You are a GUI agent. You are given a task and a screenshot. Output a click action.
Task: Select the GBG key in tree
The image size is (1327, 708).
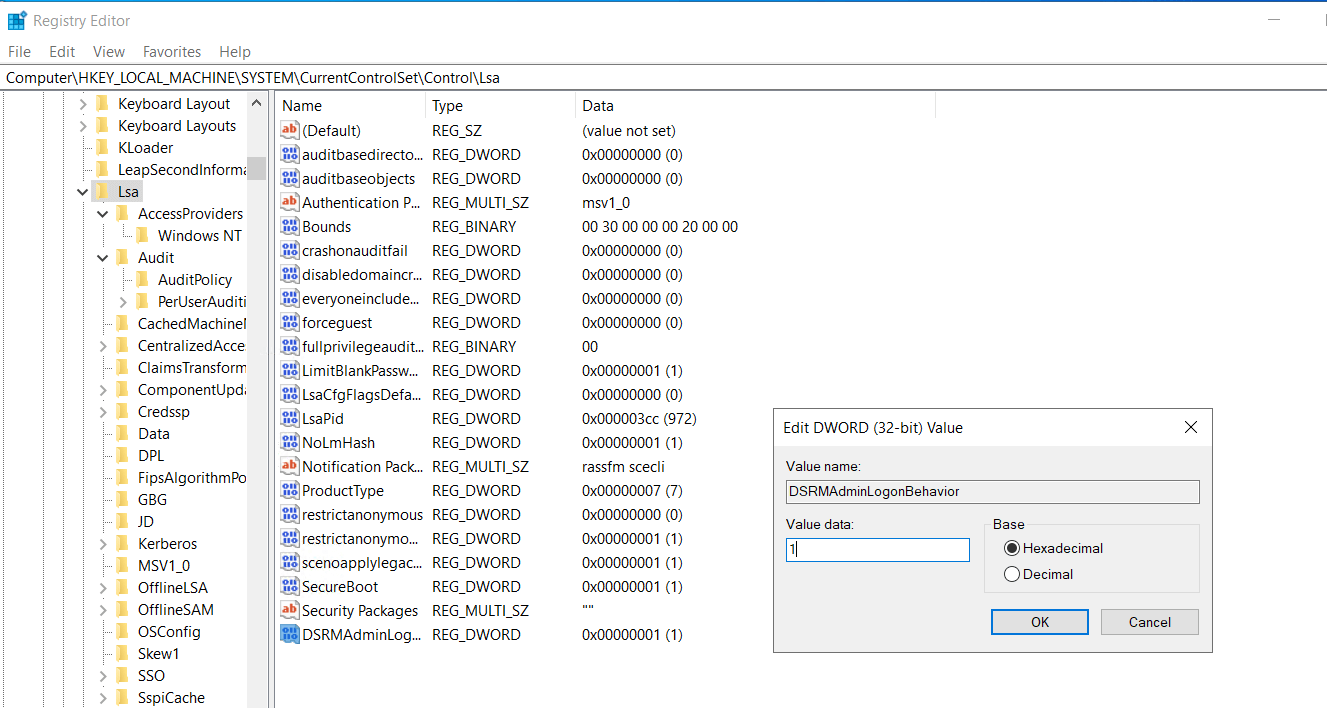152,499
